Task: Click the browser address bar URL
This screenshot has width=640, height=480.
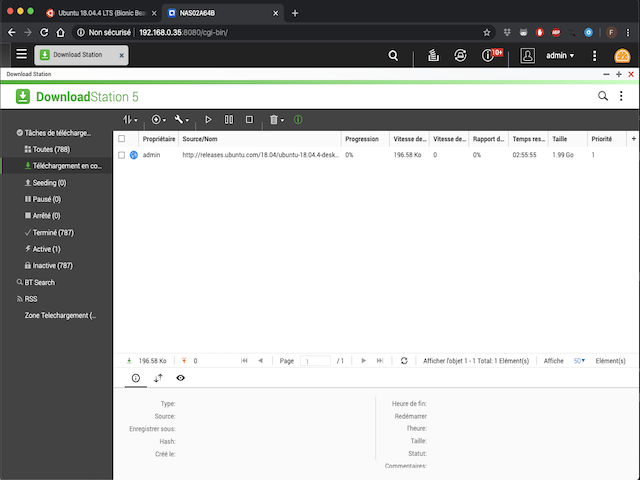Action: click(183, 32)
